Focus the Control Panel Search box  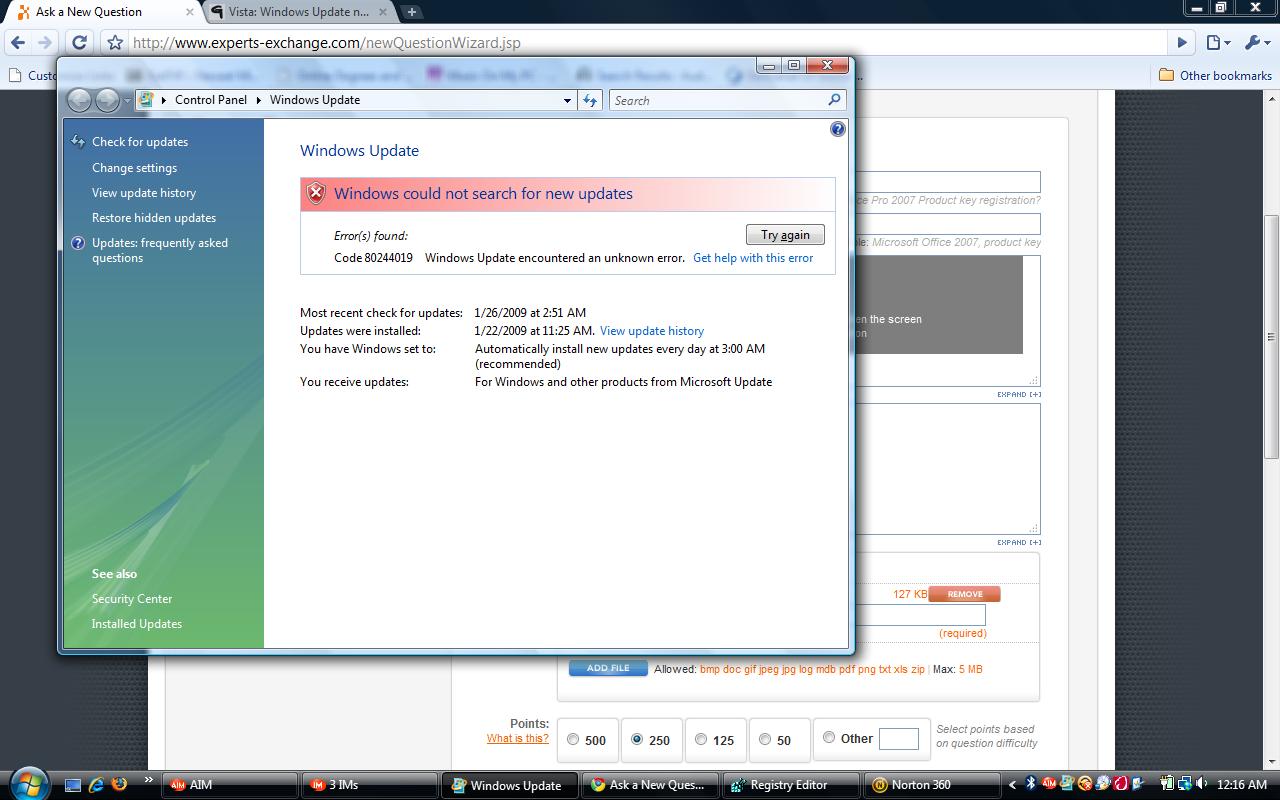(x=718, y=100)
